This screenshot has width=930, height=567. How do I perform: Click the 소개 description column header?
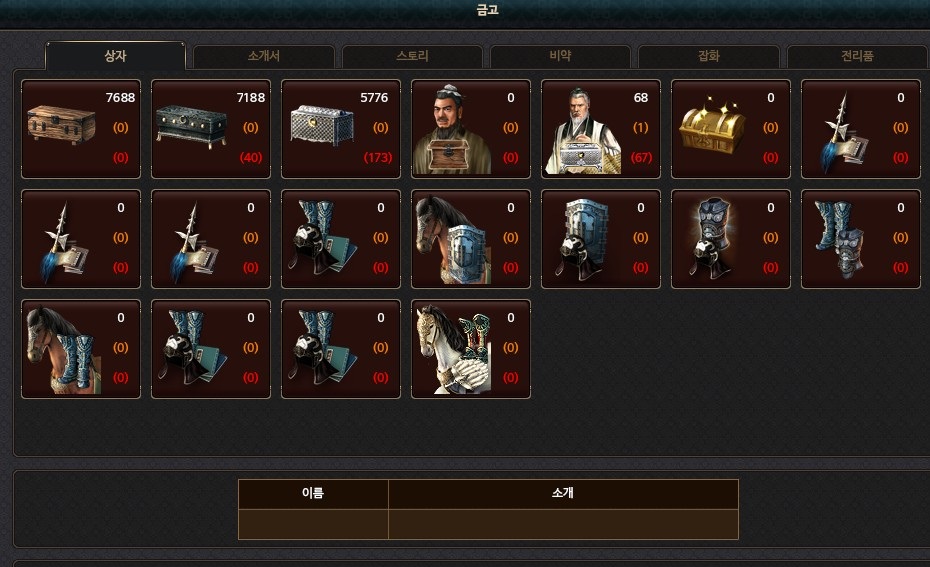click(x=563, y=493)
